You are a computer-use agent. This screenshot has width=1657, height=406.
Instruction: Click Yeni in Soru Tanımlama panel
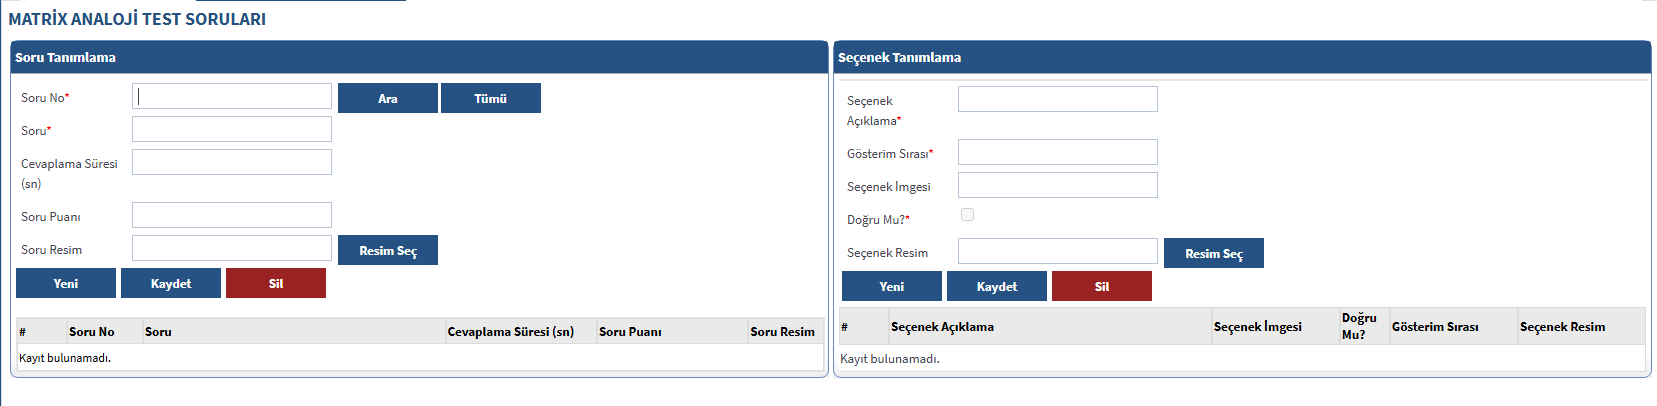click(x=66, y=283)
